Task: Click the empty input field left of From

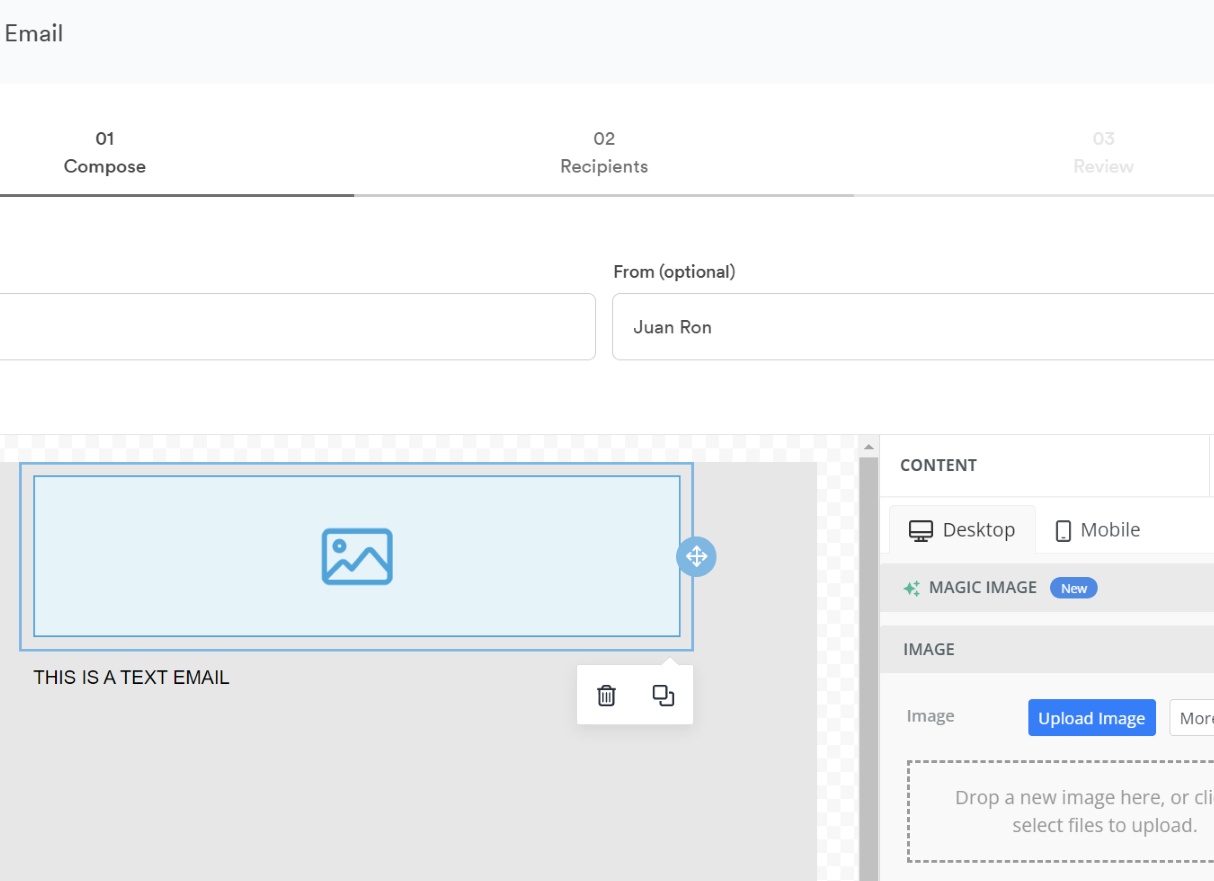Action: 297,327
